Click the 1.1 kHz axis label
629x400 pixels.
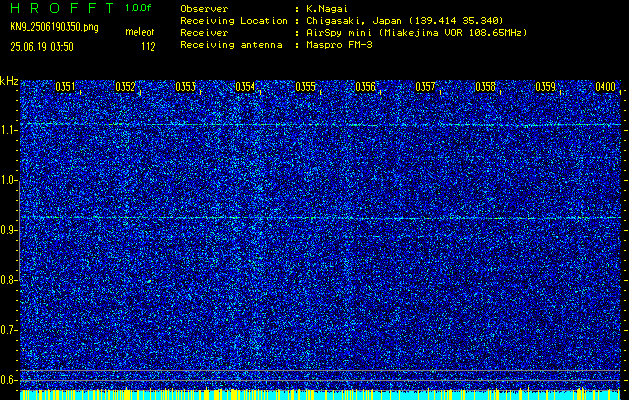pos(7,130)
